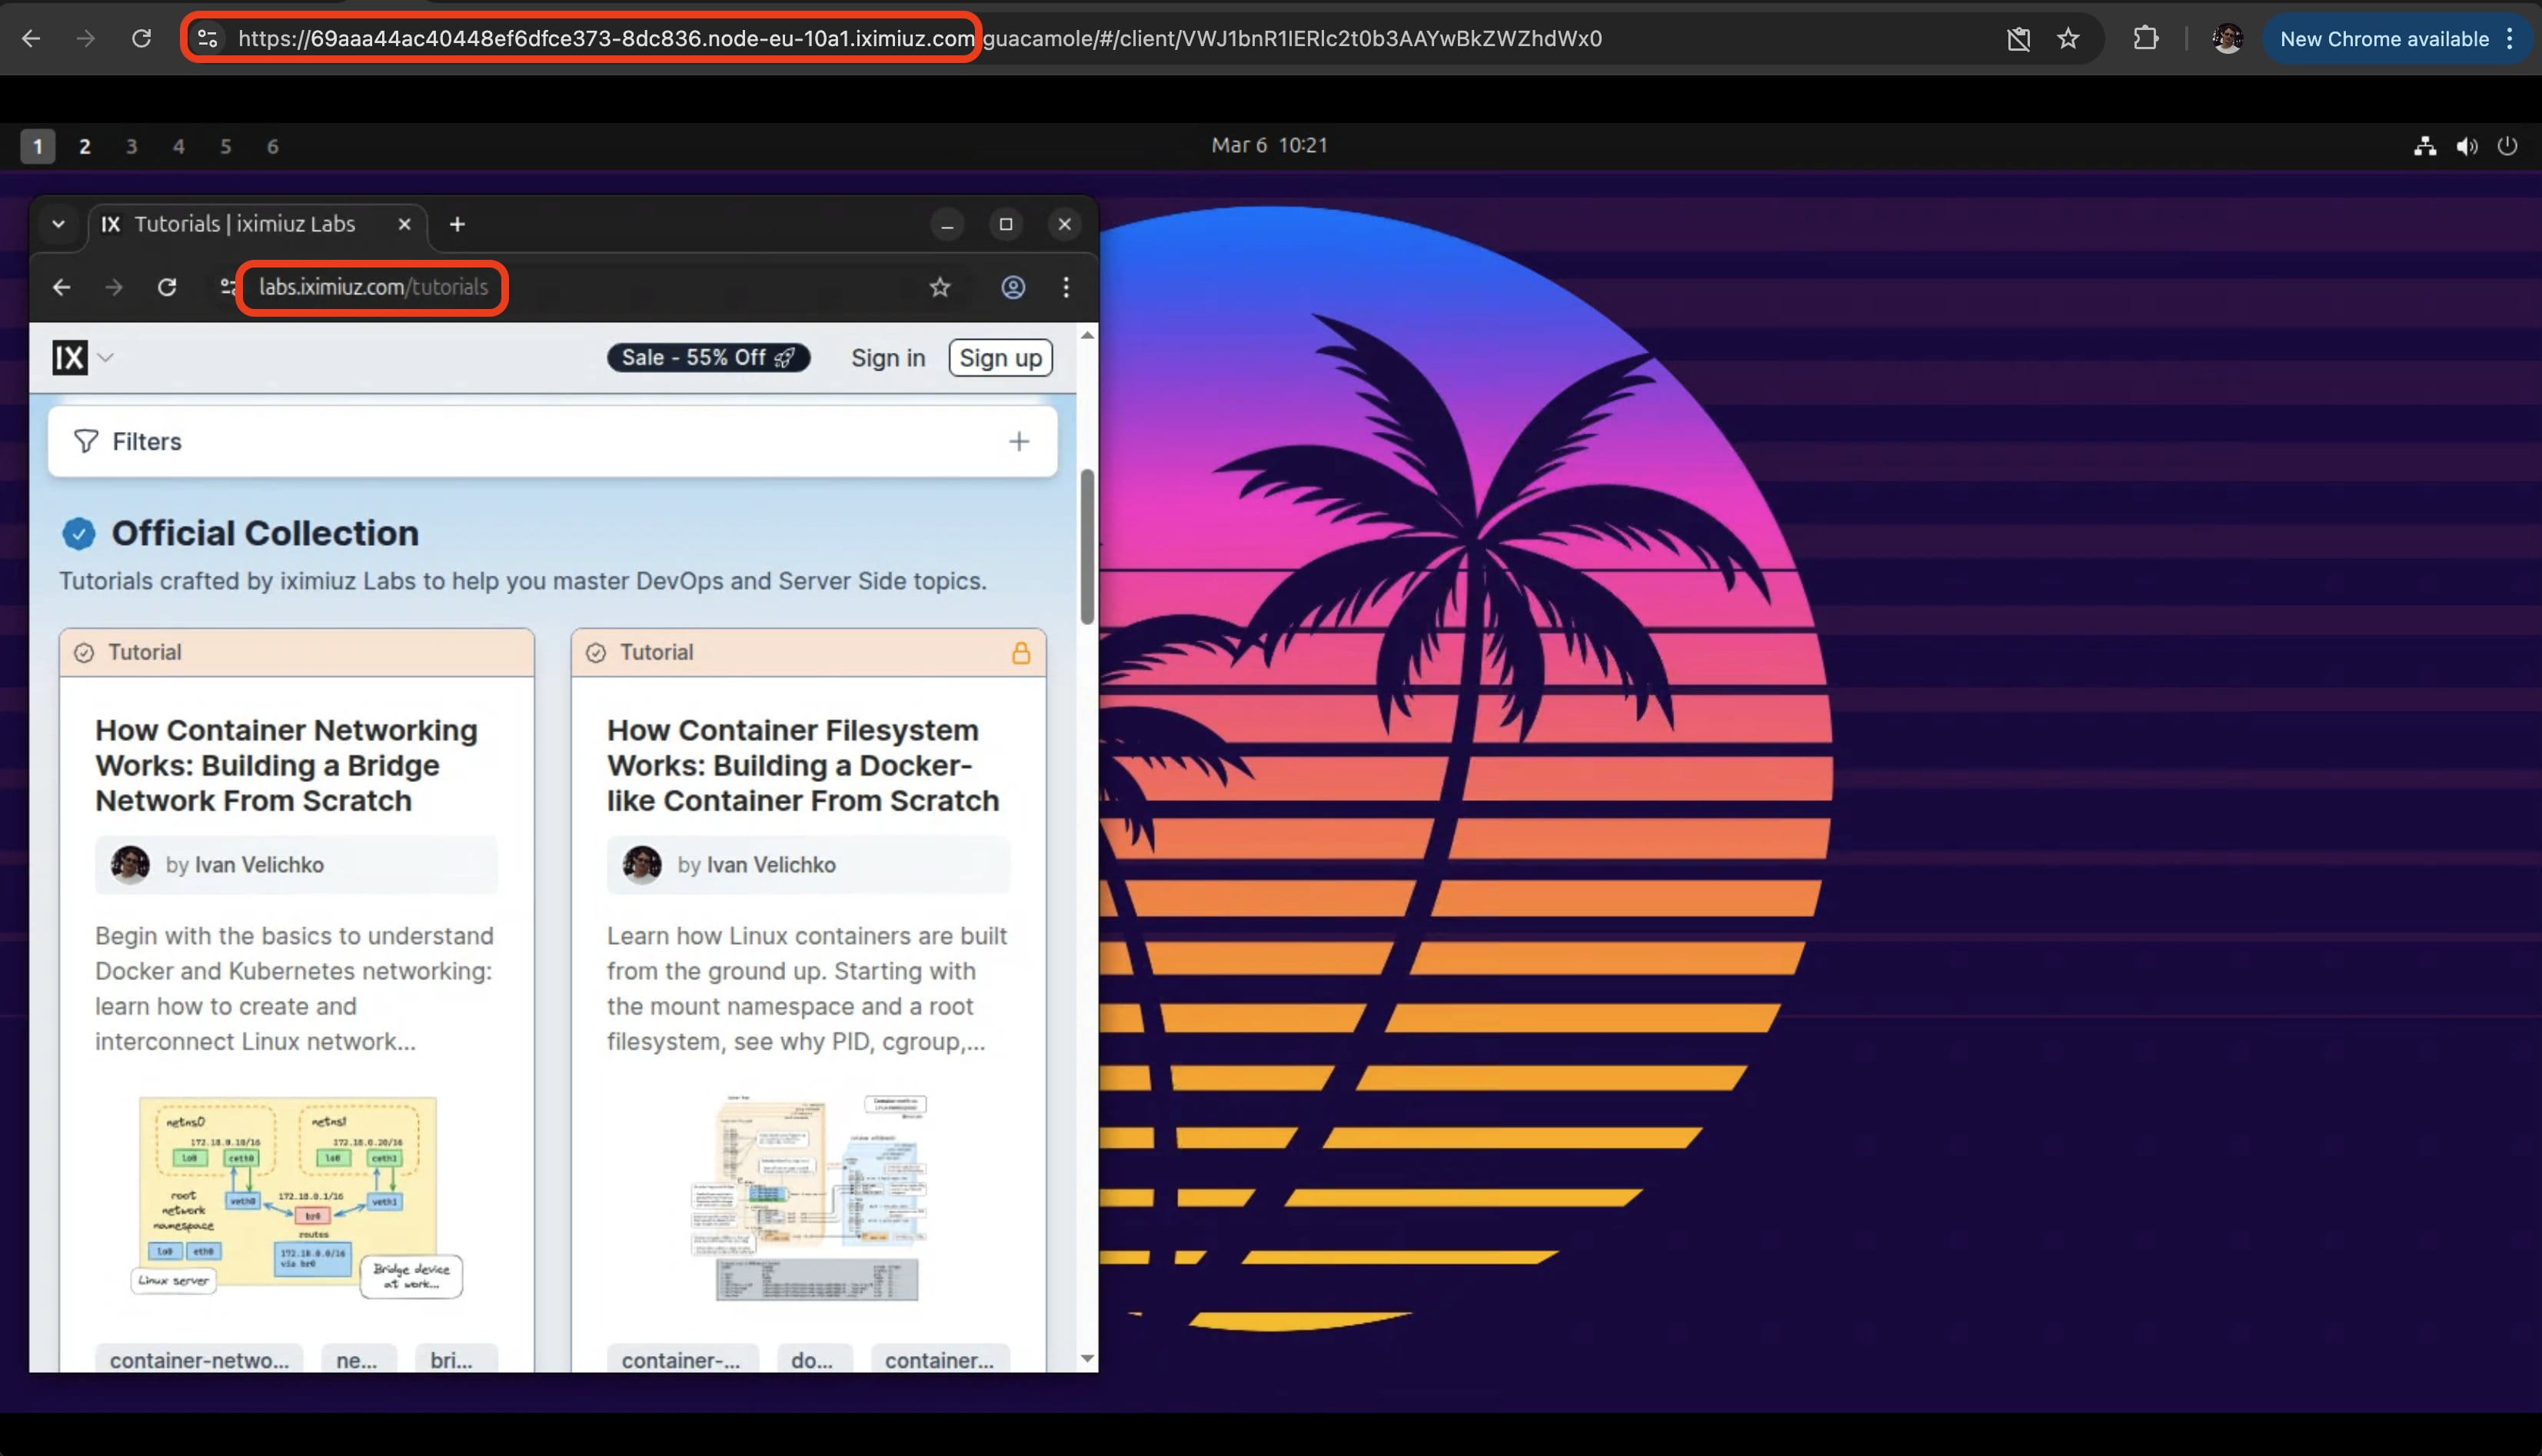Go back in the outer Chrome browser

[31, 39]
